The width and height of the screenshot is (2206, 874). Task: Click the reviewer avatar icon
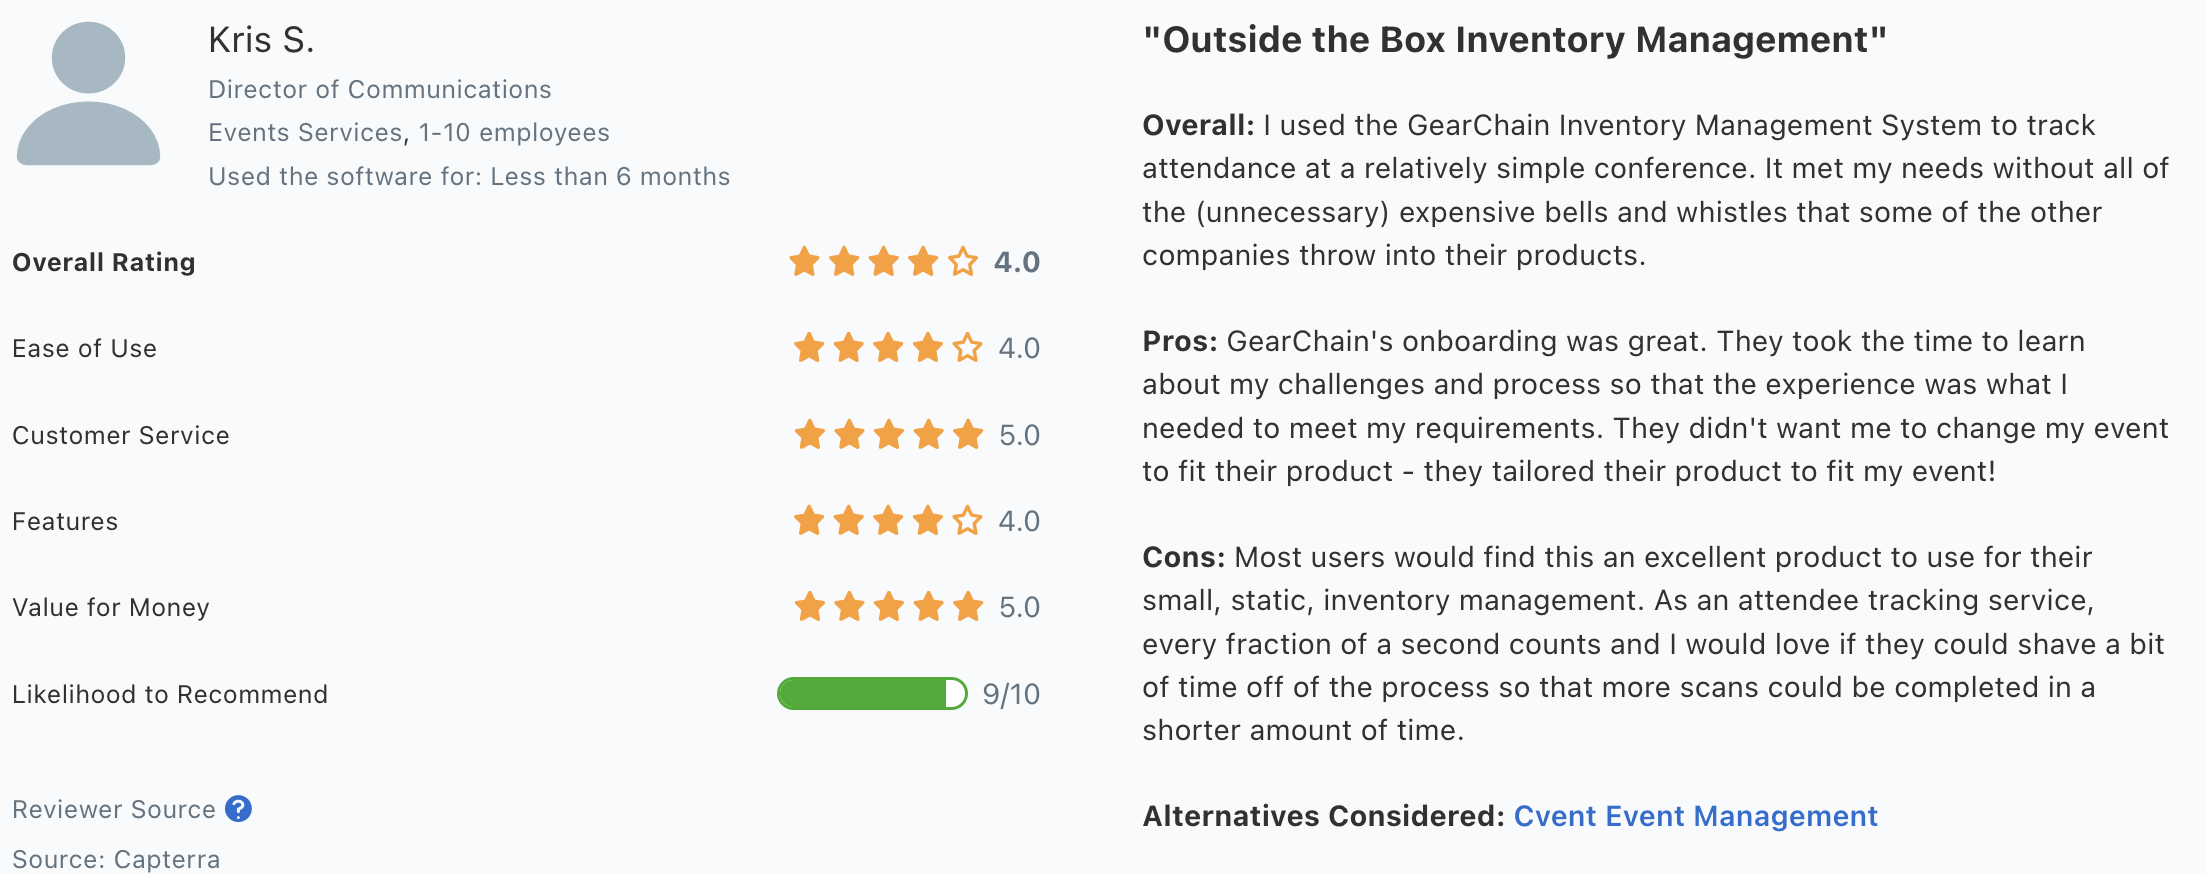[88, 94]
